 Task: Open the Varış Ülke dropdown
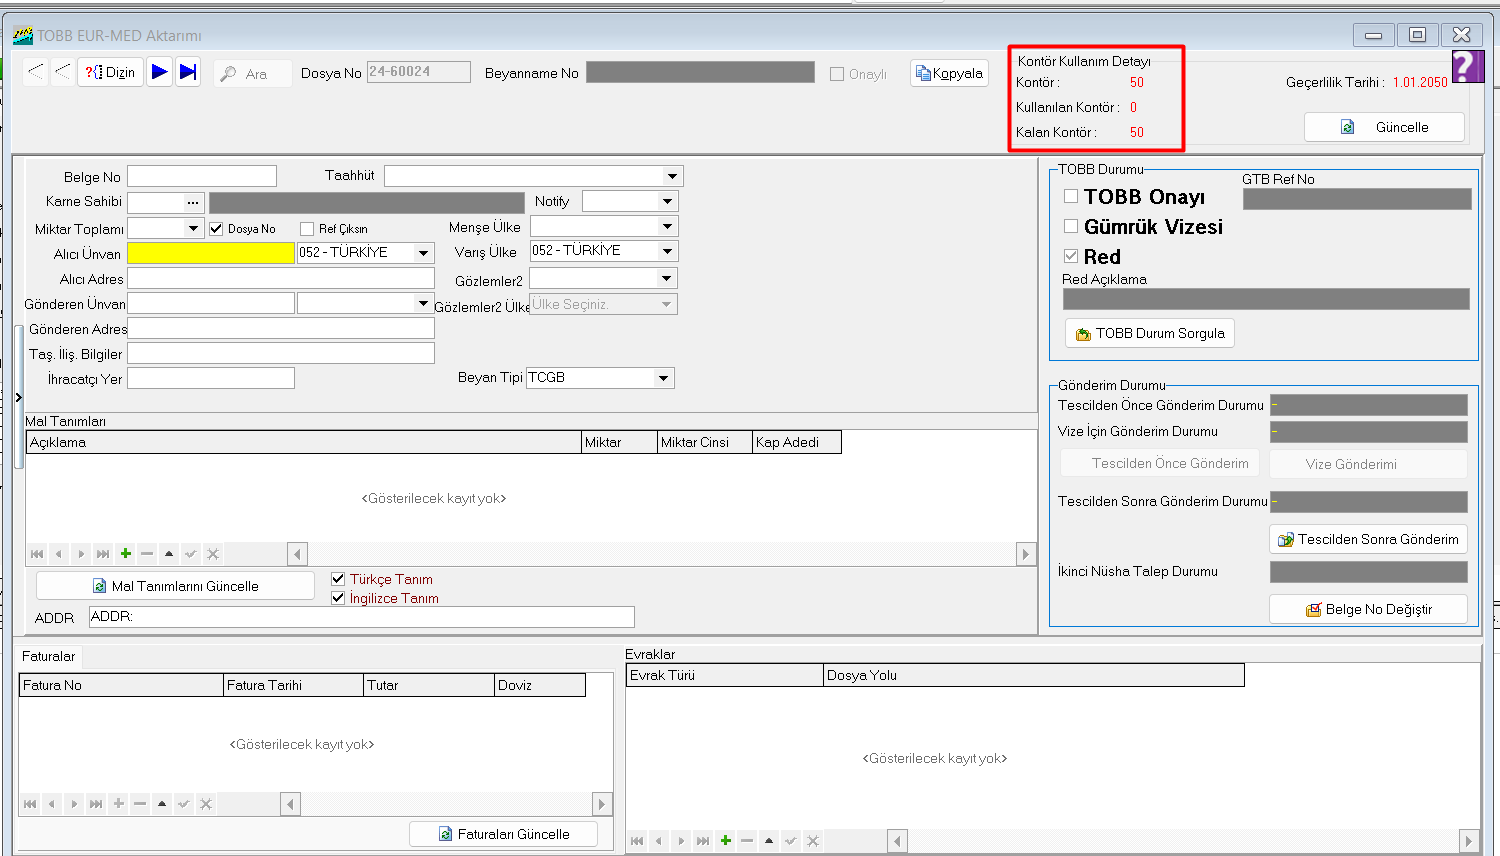tap(667, 251)
